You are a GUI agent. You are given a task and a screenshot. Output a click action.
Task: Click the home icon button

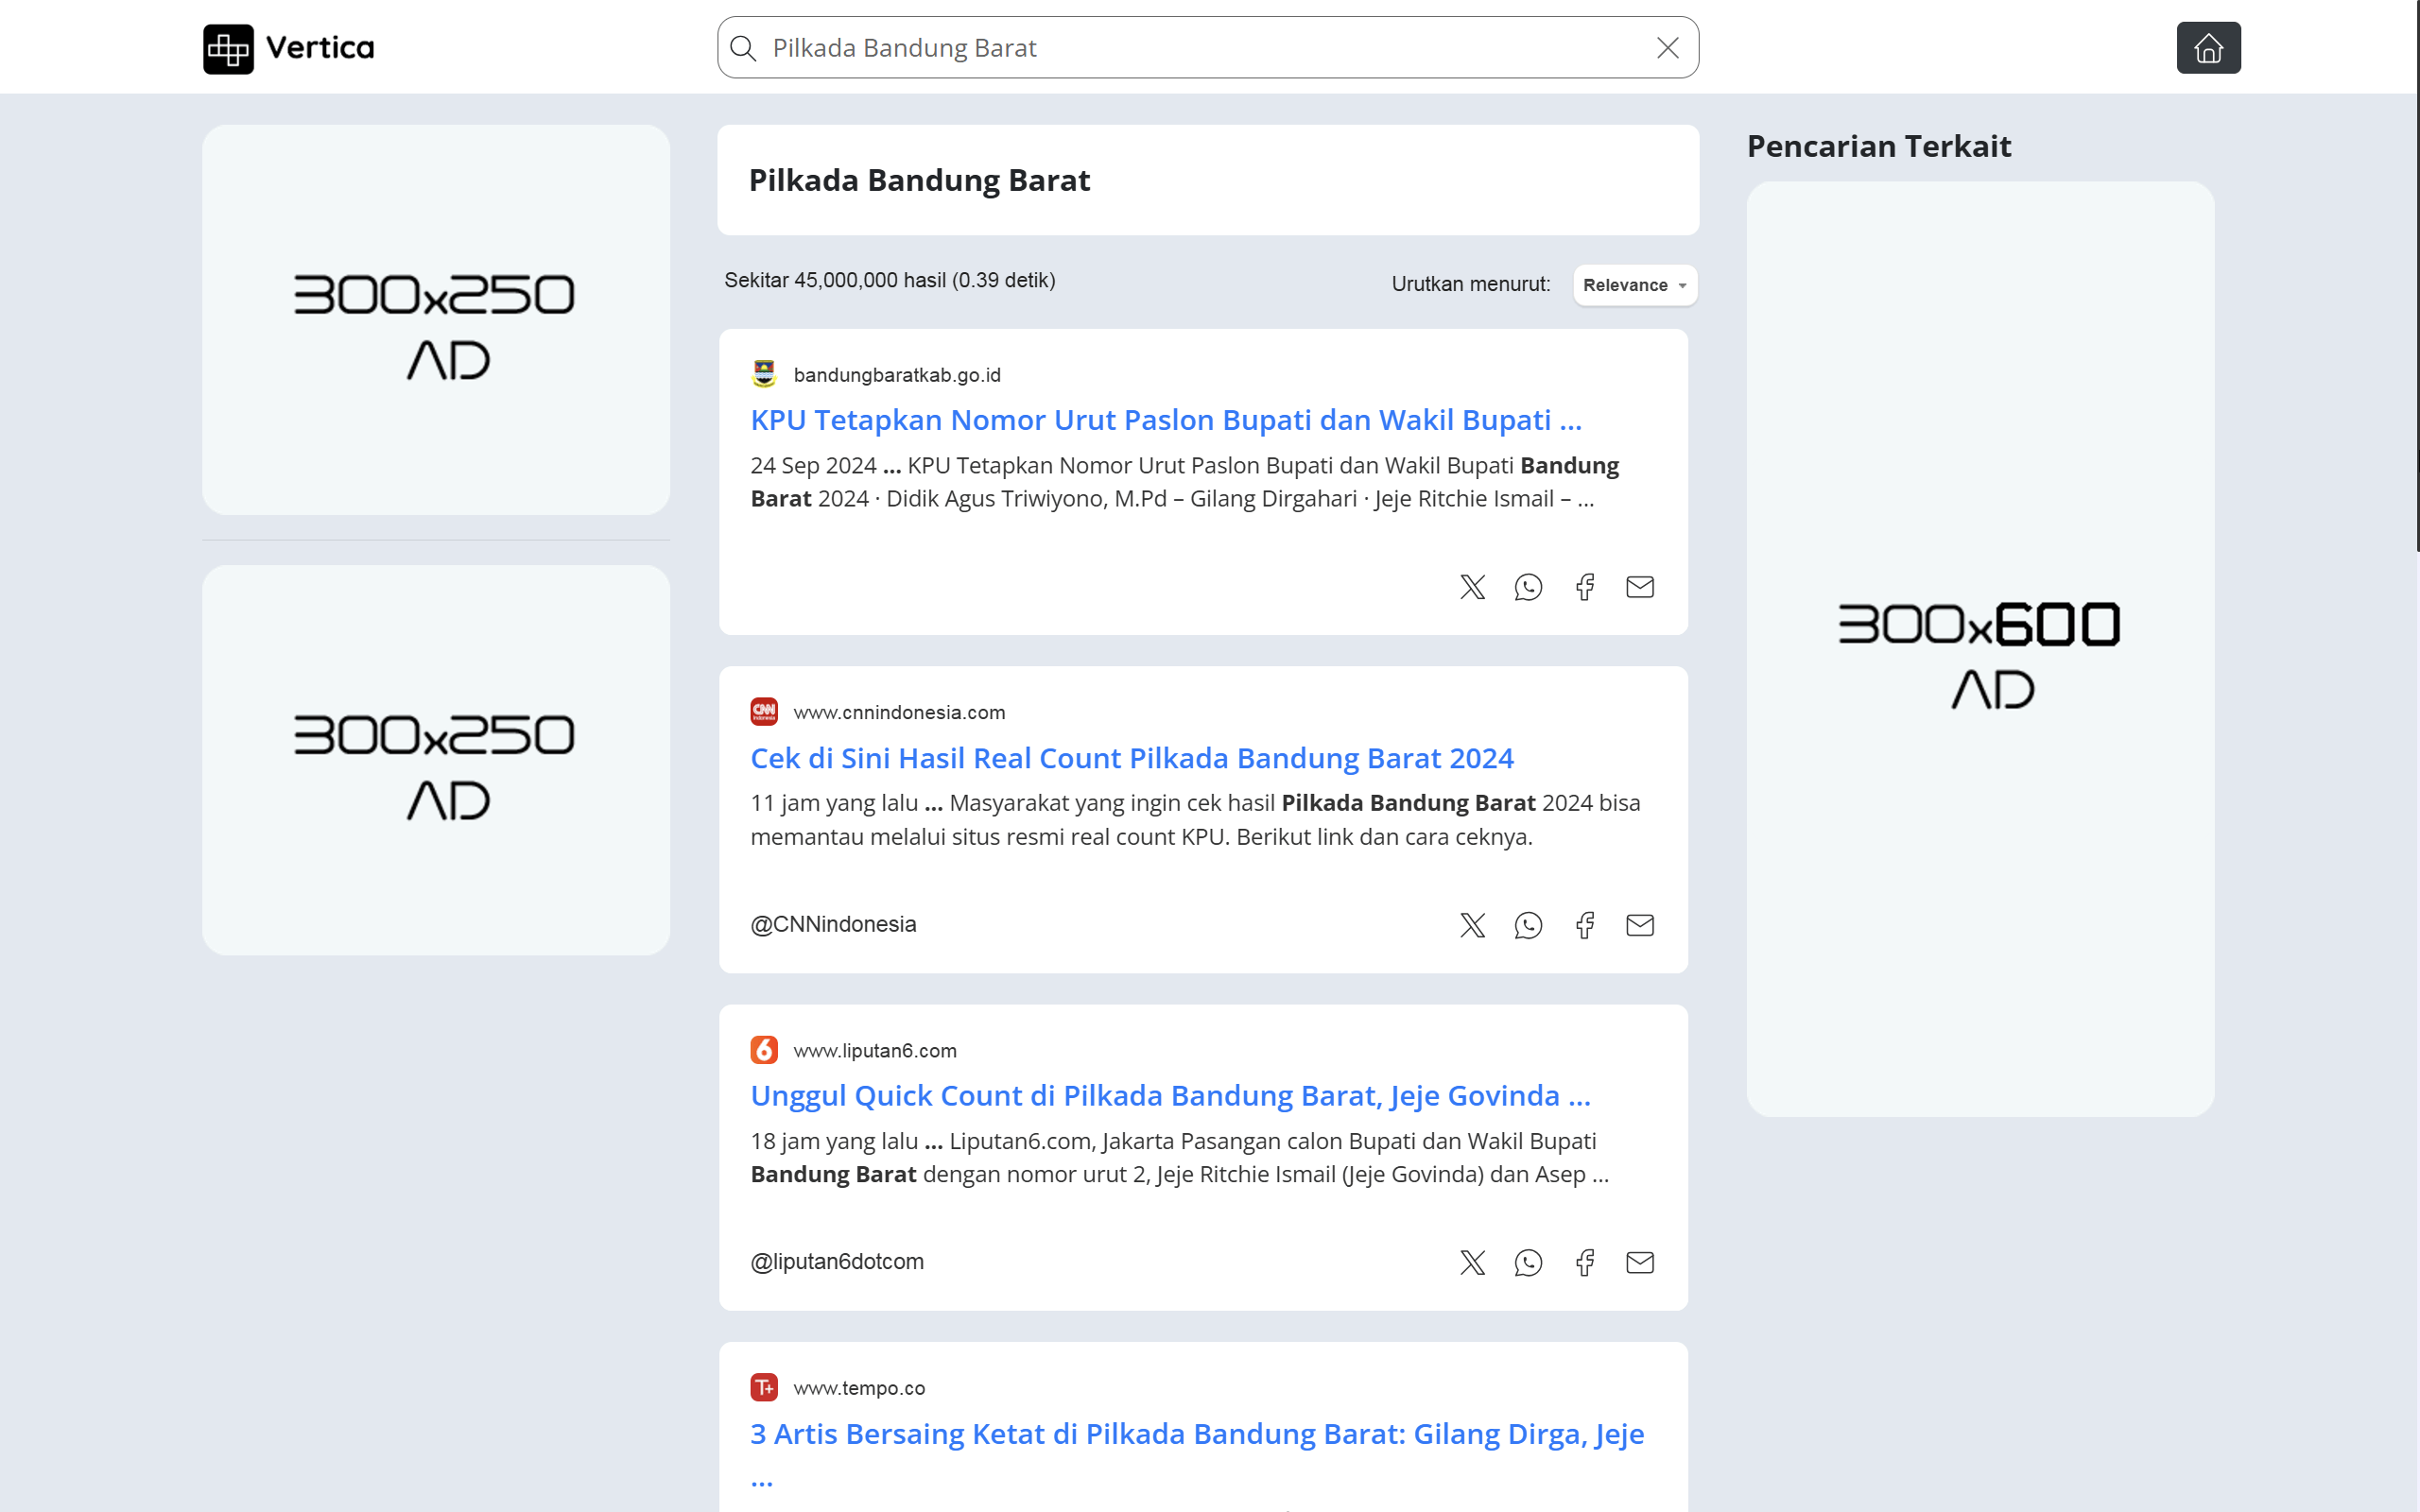pos(2208,48)
